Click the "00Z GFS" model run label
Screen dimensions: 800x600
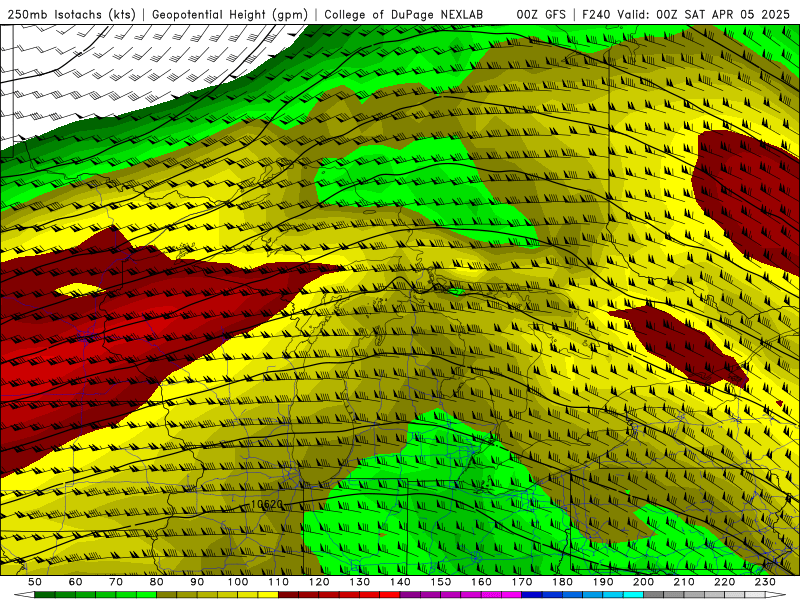541,15
